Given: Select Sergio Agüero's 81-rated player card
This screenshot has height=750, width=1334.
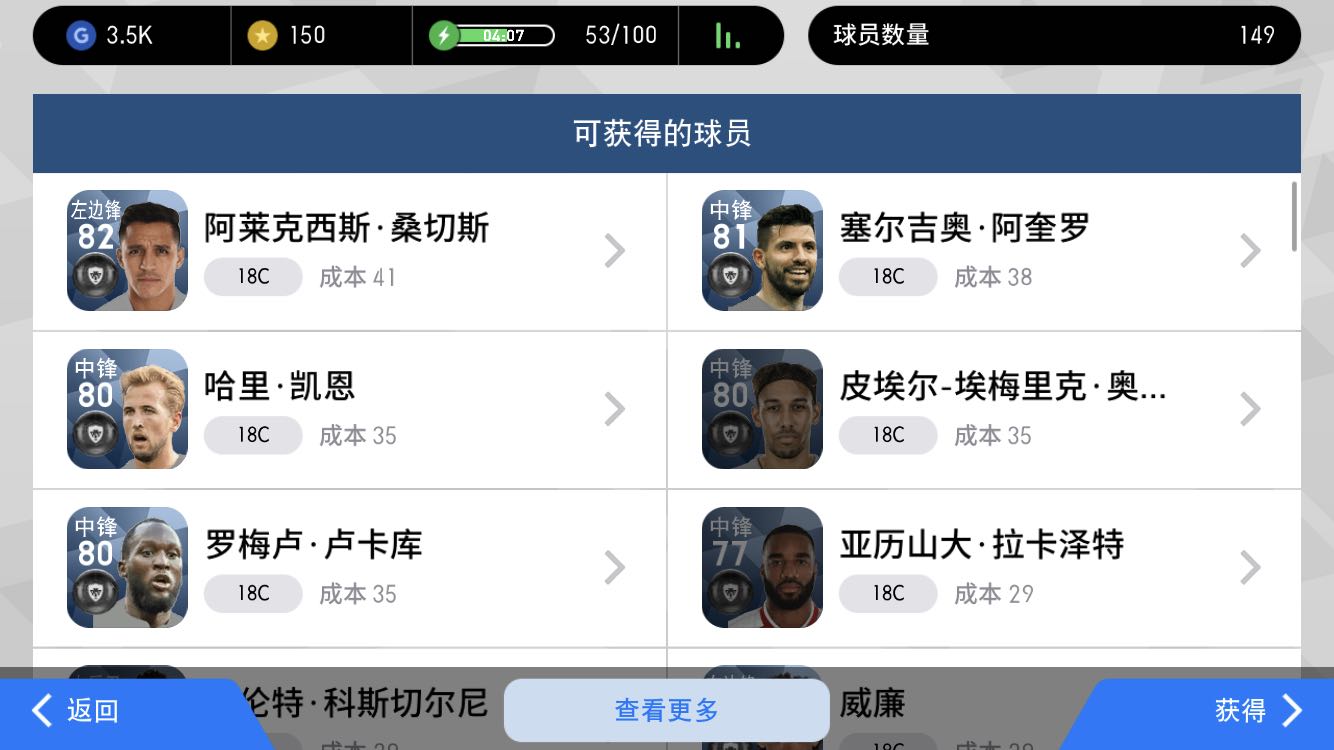Looking at the screenshot, I should point(762,251).
